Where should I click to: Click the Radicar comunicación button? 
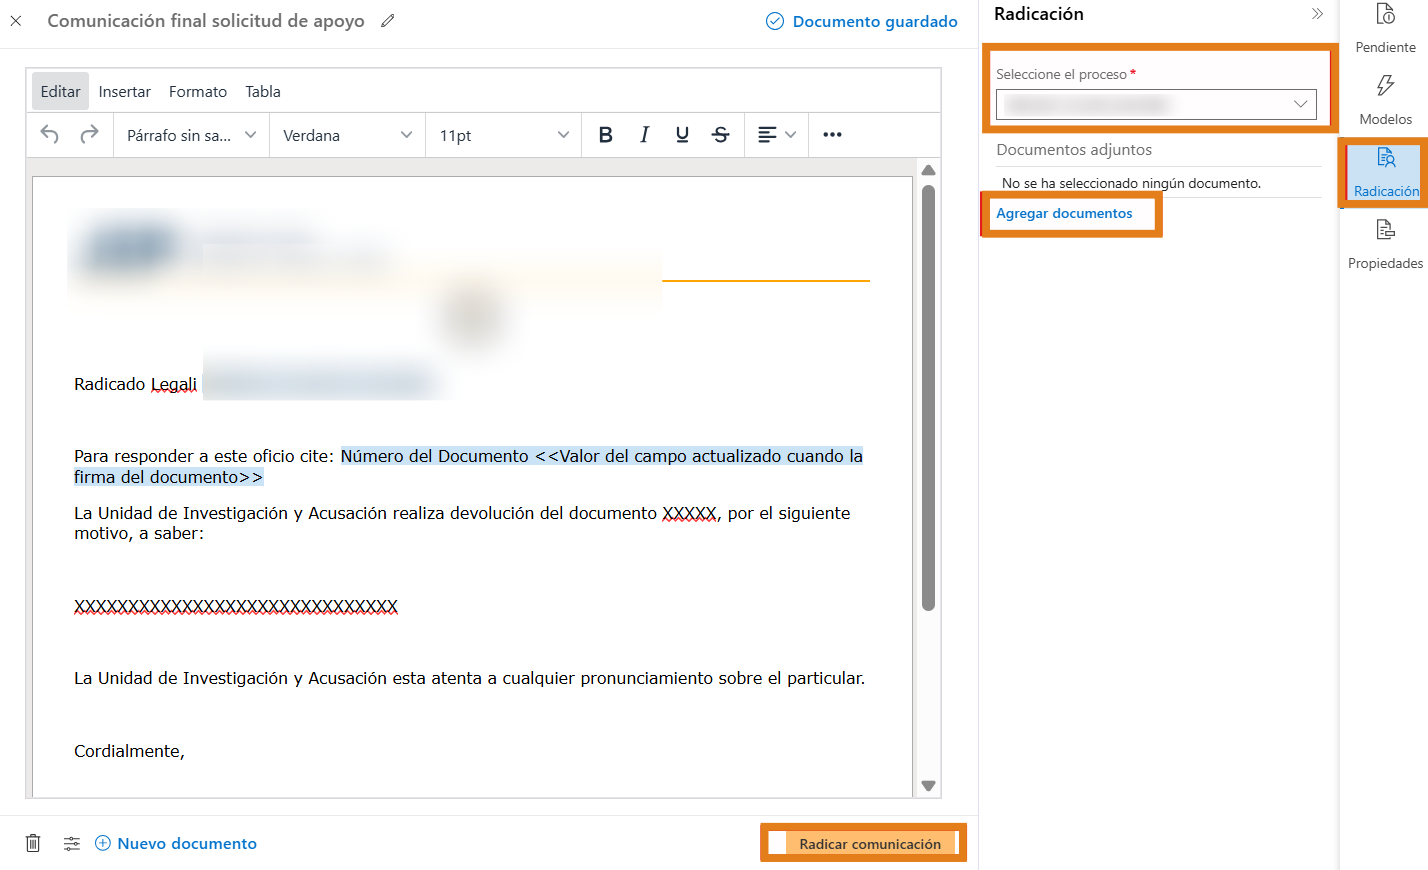click(x=869, y=844)
